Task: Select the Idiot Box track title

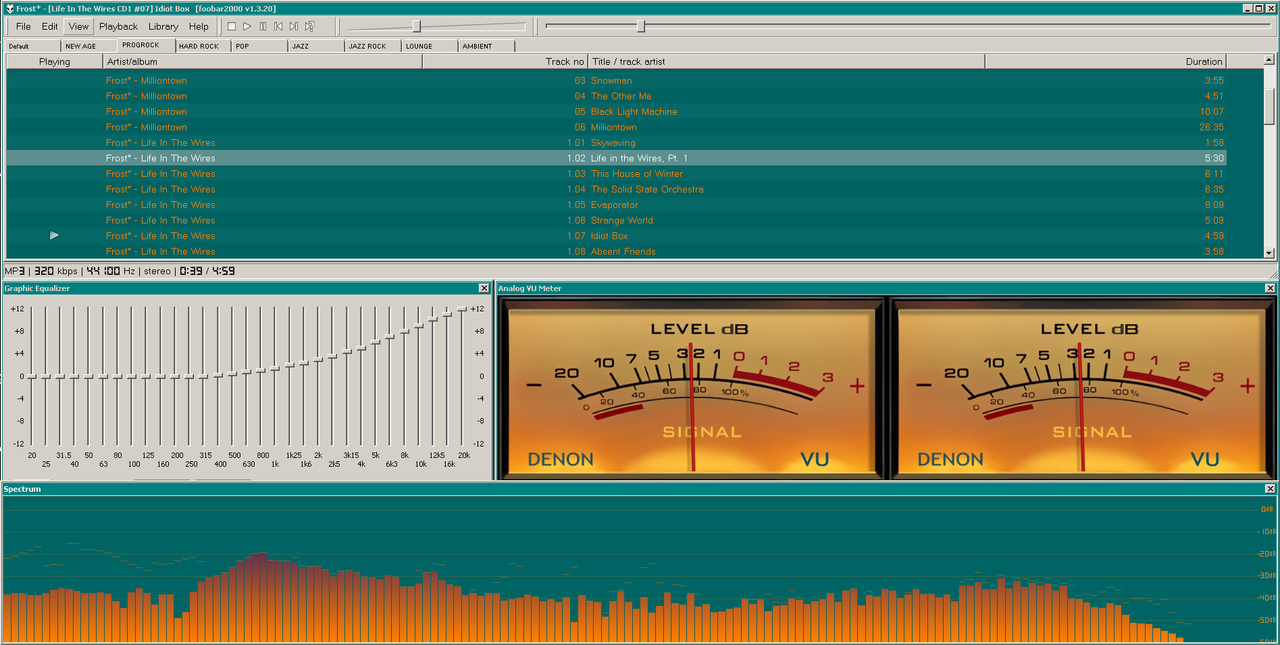Action: tap(609, 236)
